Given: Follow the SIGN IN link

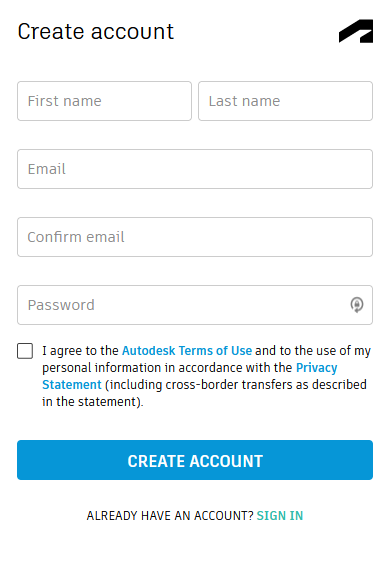Looking at the screenshot, I should coord(280,515).
